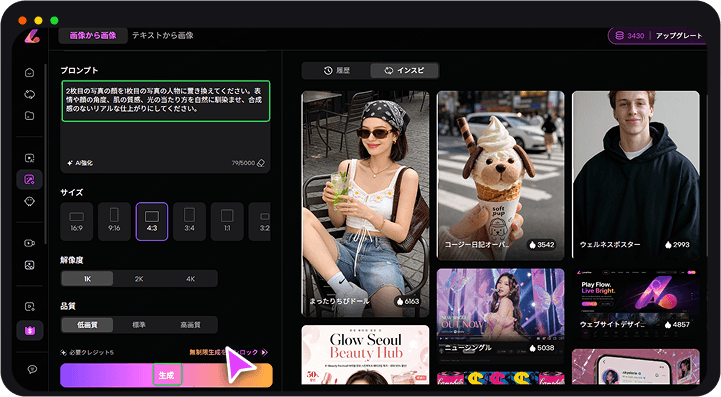
Task: Select the 1:1 size option
Action: tap(227, 221)
